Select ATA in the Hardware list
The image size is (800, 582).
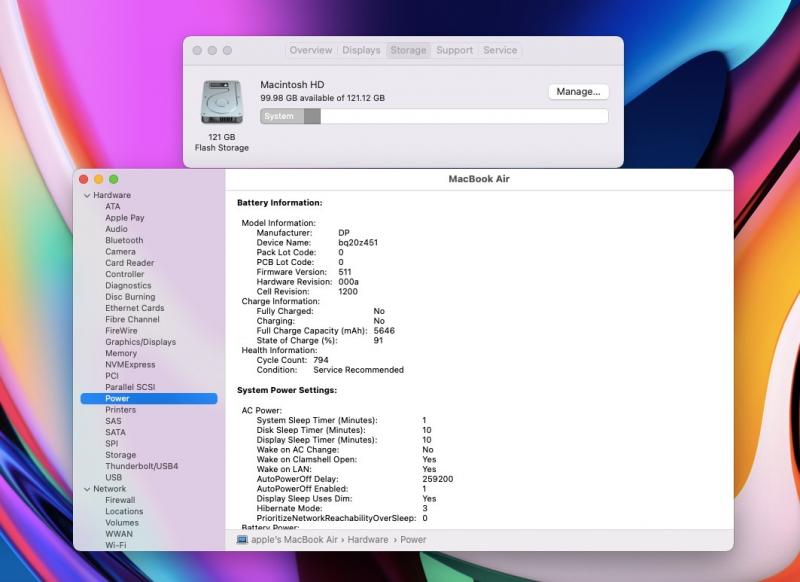113,207
